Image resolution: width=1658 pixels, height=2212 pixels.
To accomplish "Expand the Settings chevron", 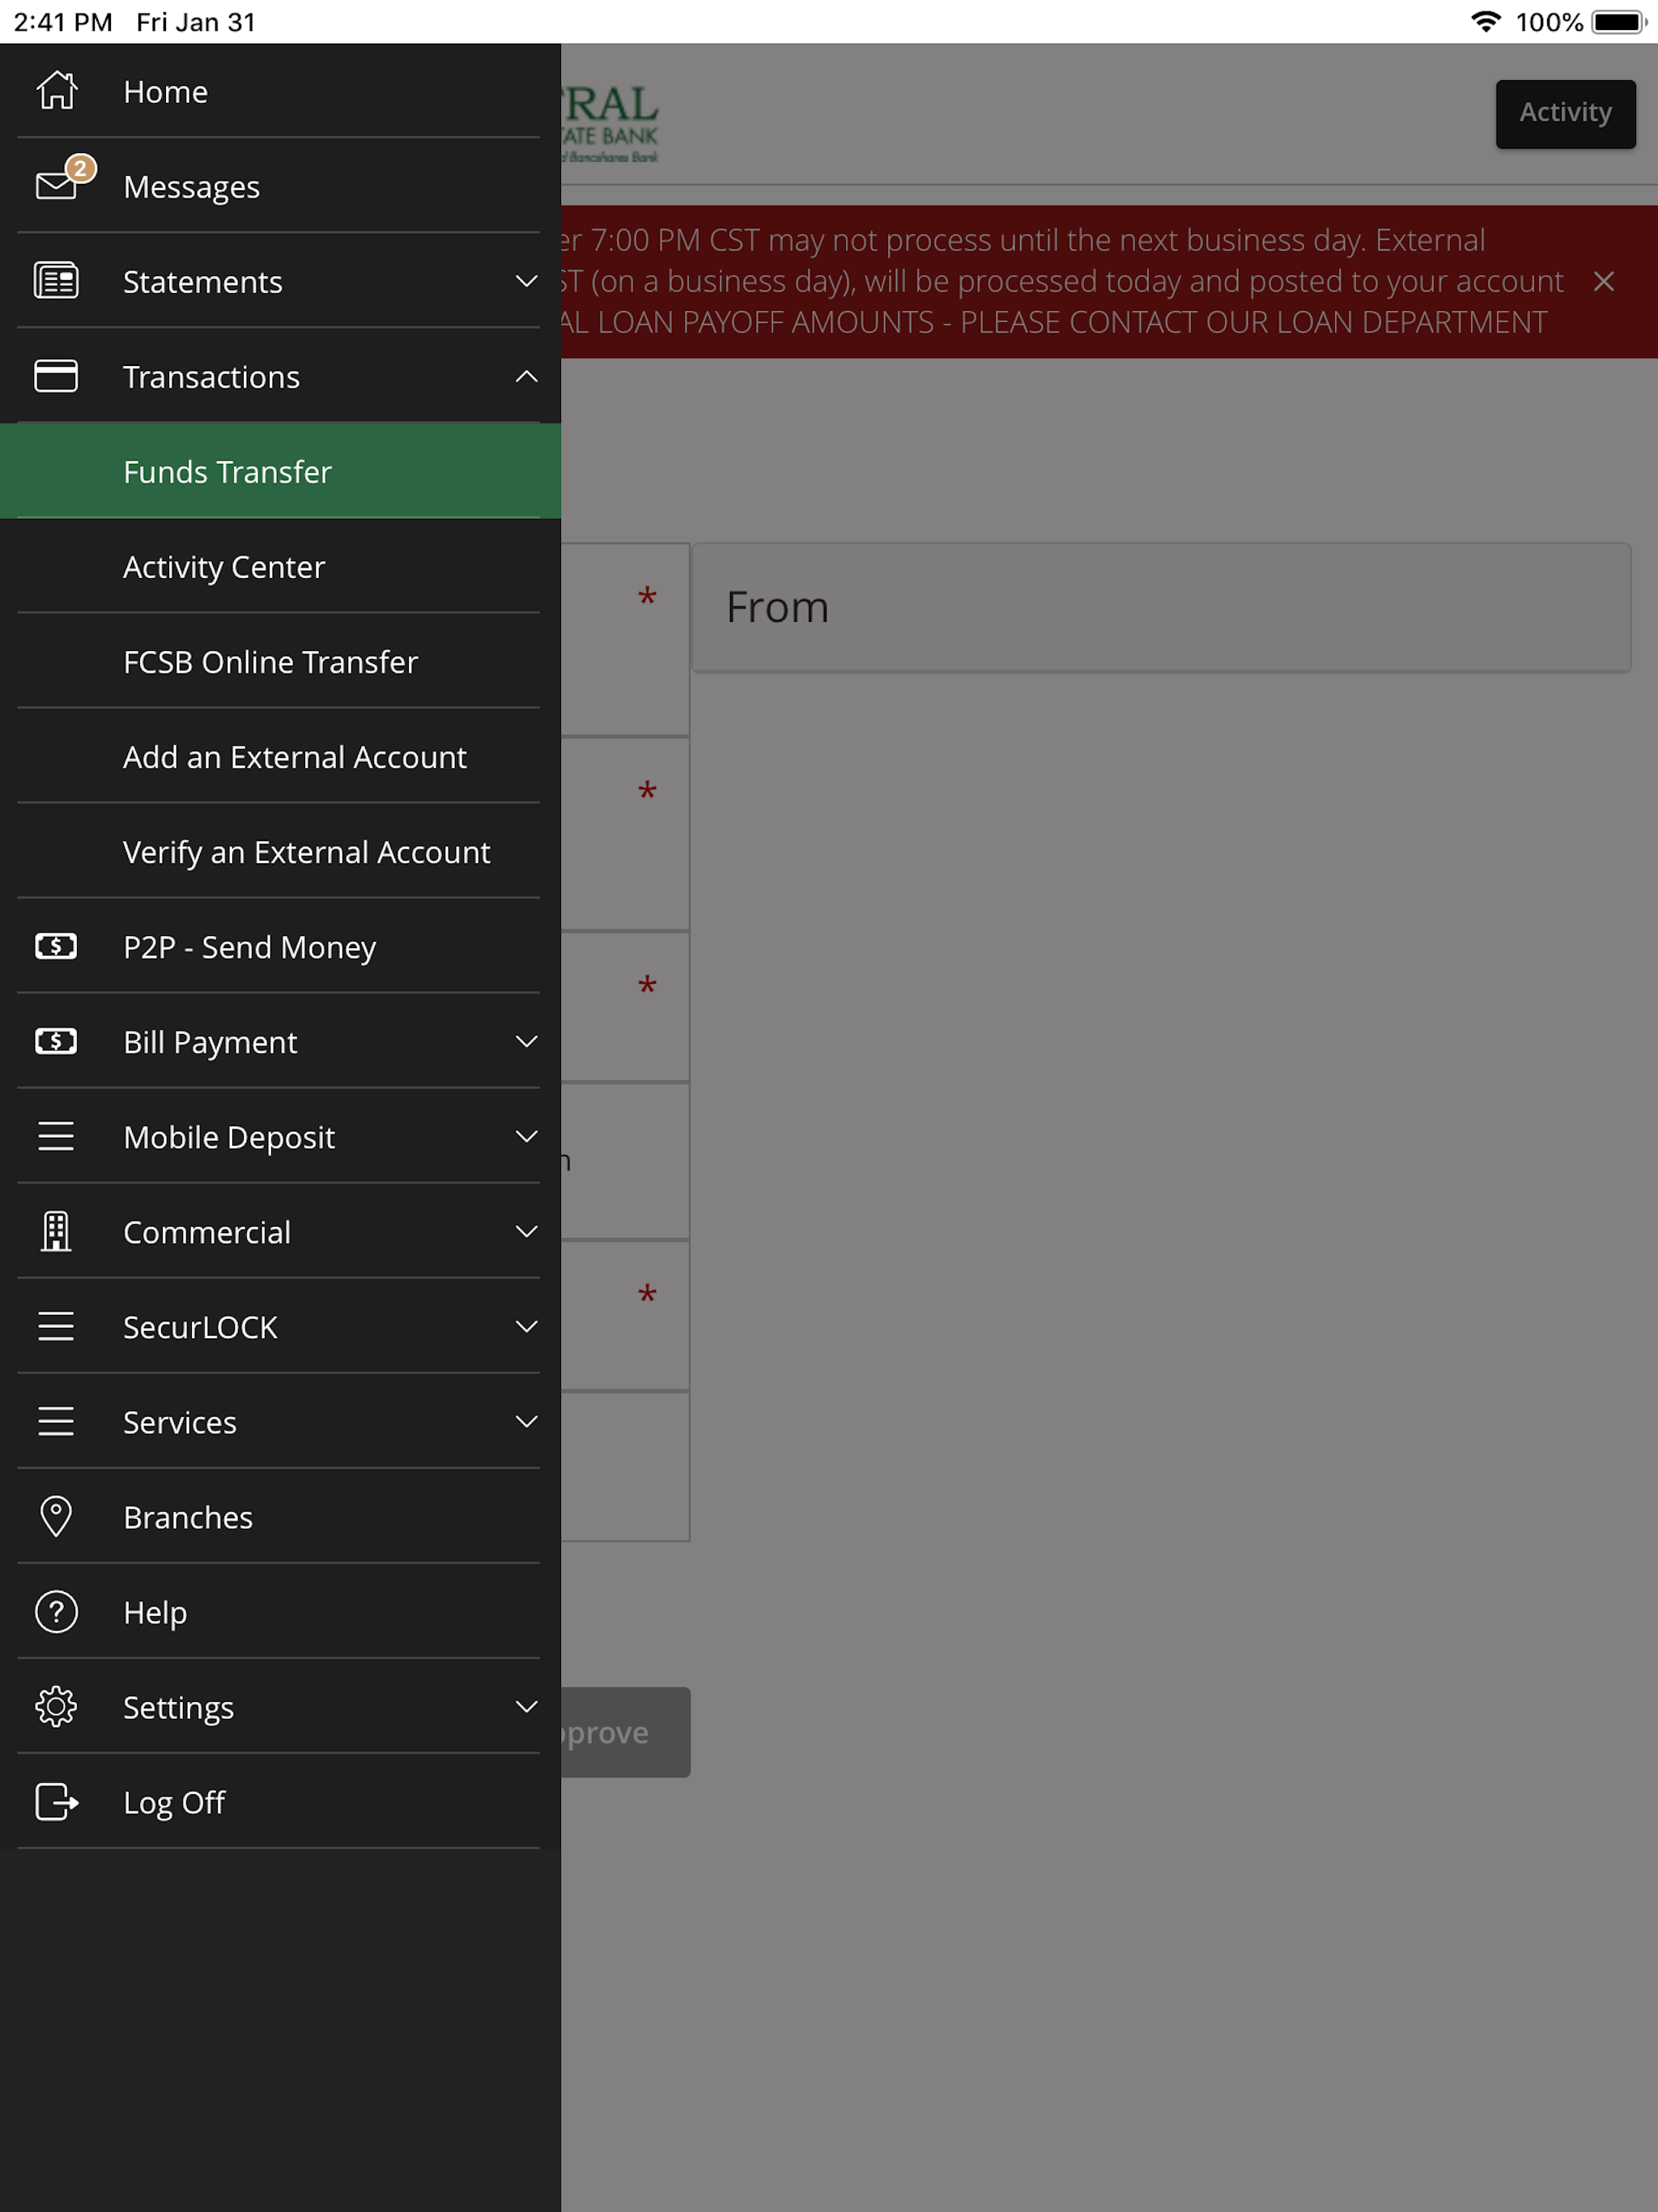I will [x=526, y=1706].
